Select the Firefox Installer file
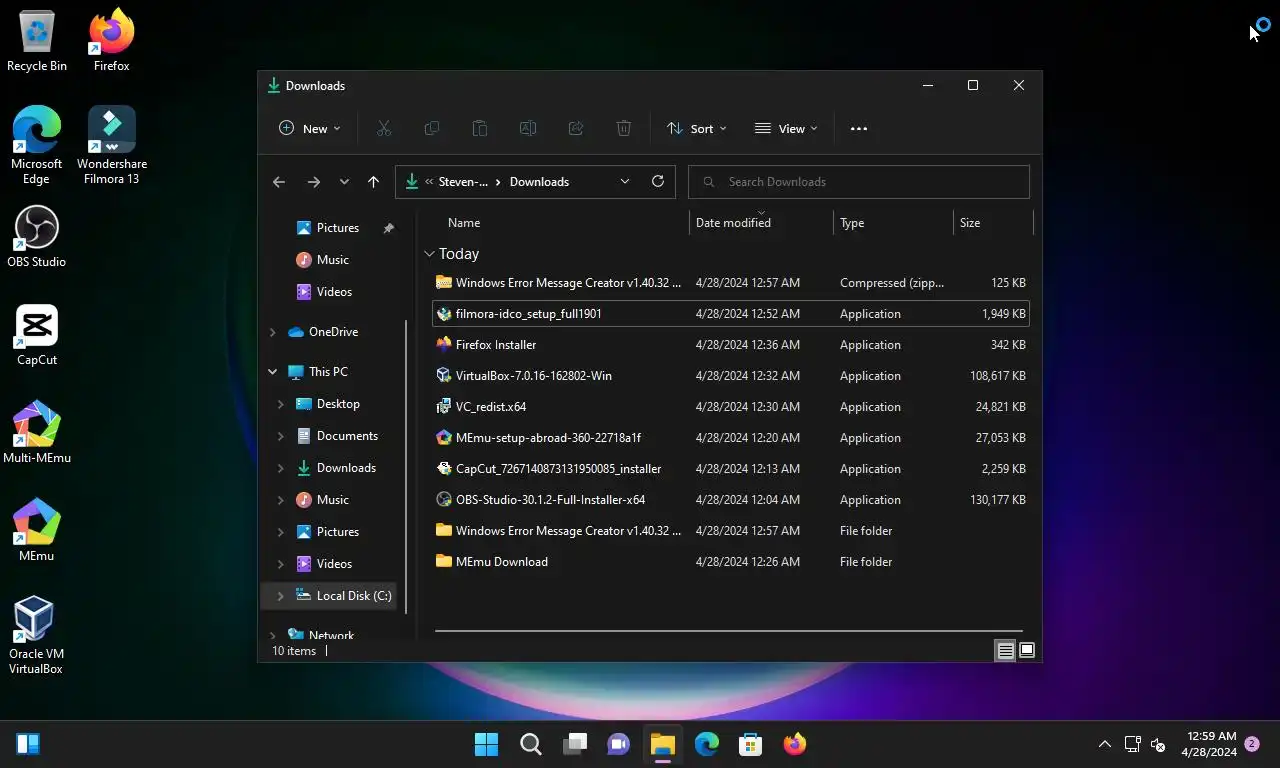Viewport: 1280px width, 768px height. tap(731, 345)
